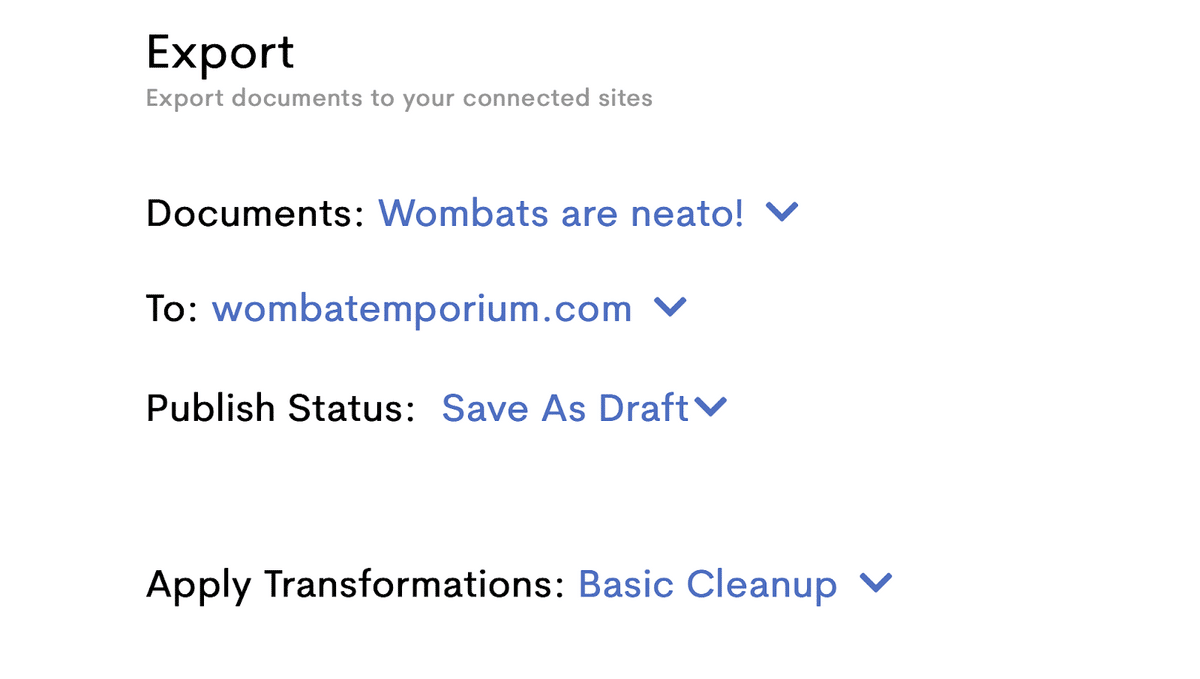Click the chevron next to Wombats are neato!
The image size is (1200, 679).
pos(781,212)
